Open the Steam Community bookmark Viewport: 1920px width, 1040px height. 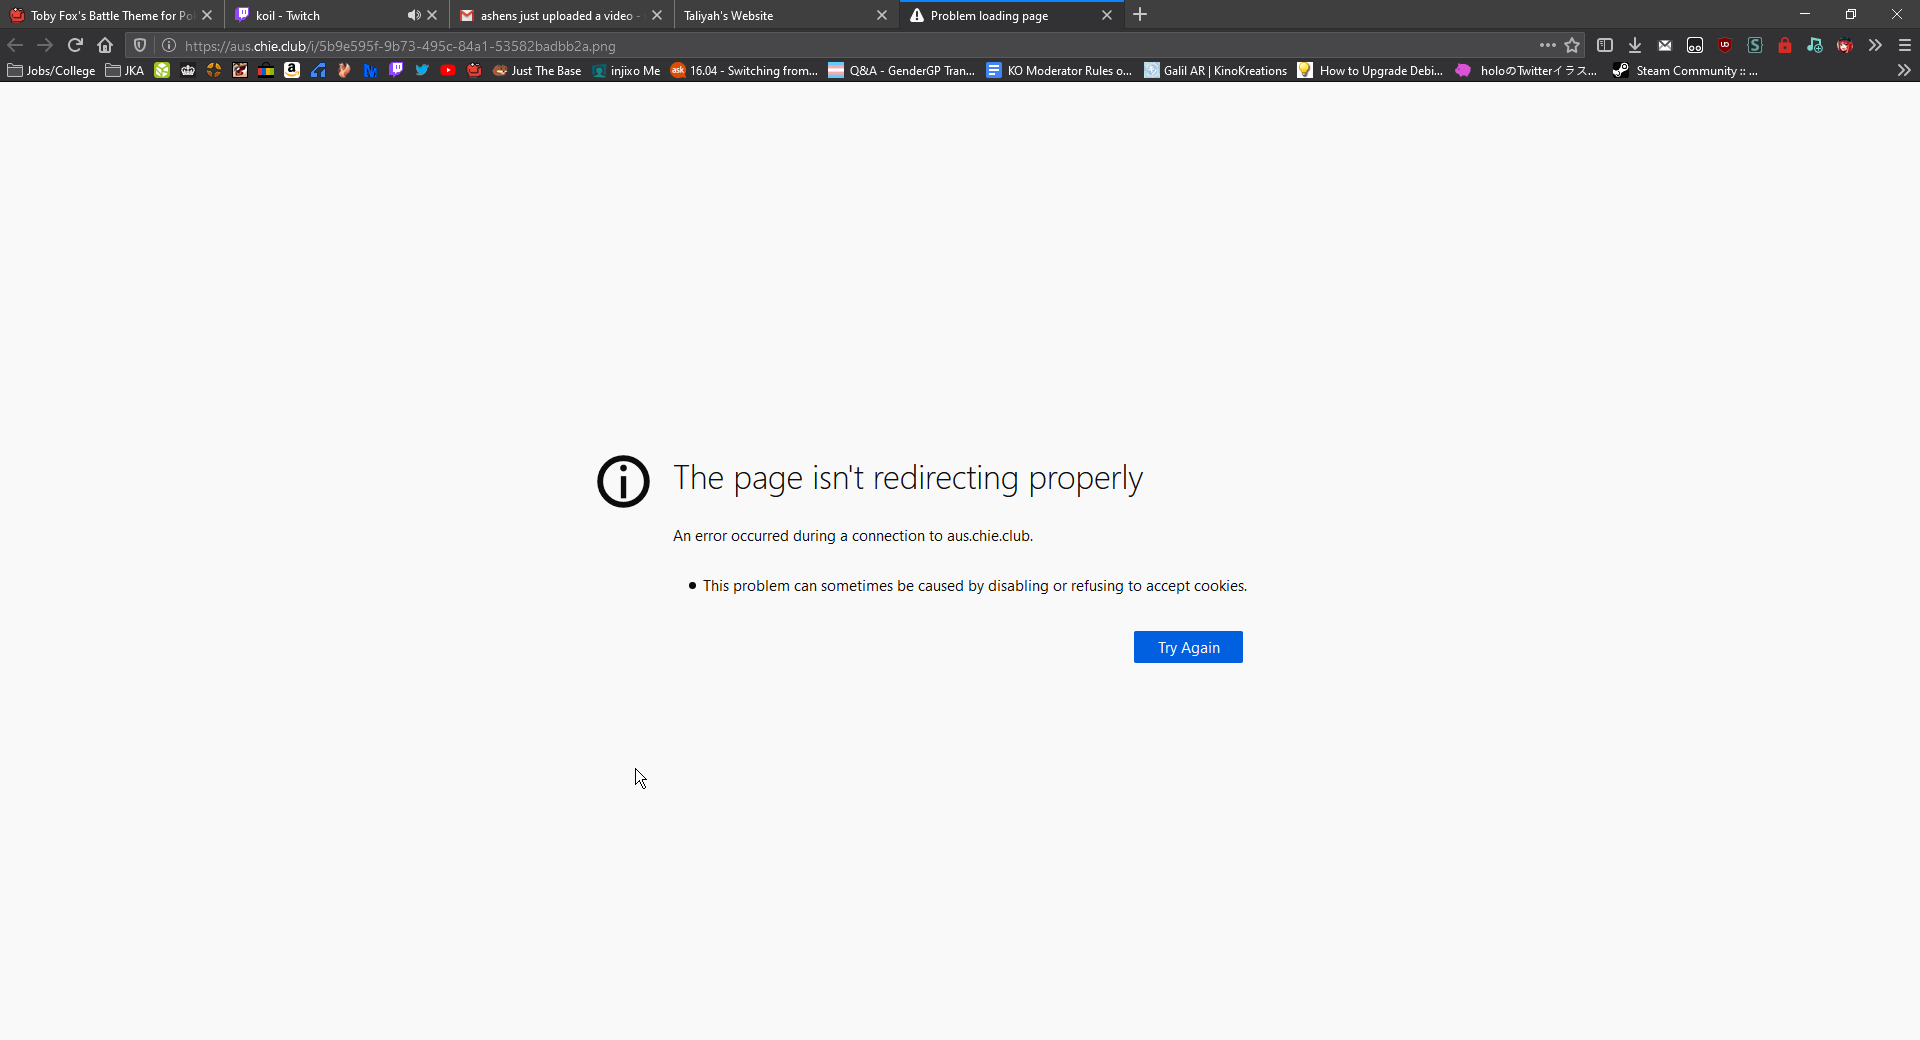coord(1685,70)
